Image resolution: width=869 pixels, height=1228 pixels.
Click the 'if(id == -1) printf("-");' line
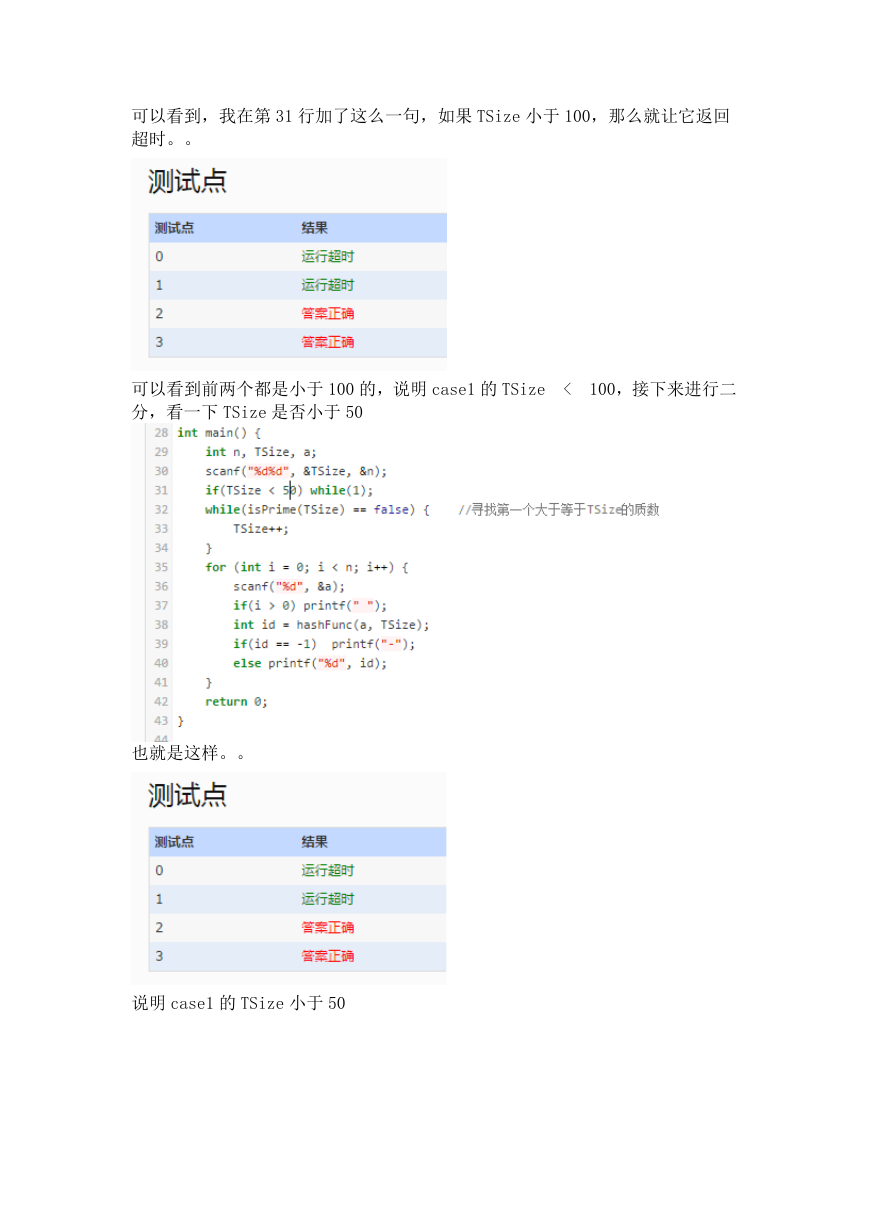point(324,643)
